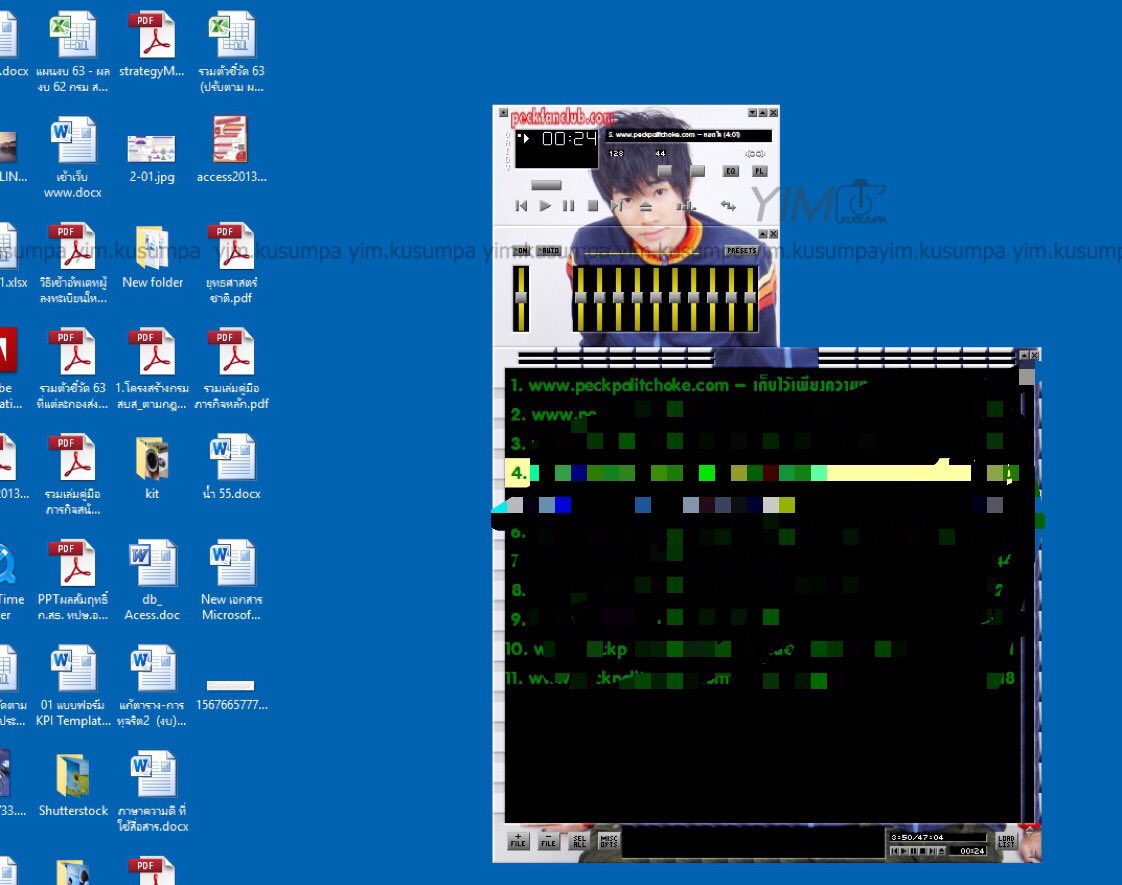
Task: Open the + FILE add menu in playlist
Action: (518, 841)
